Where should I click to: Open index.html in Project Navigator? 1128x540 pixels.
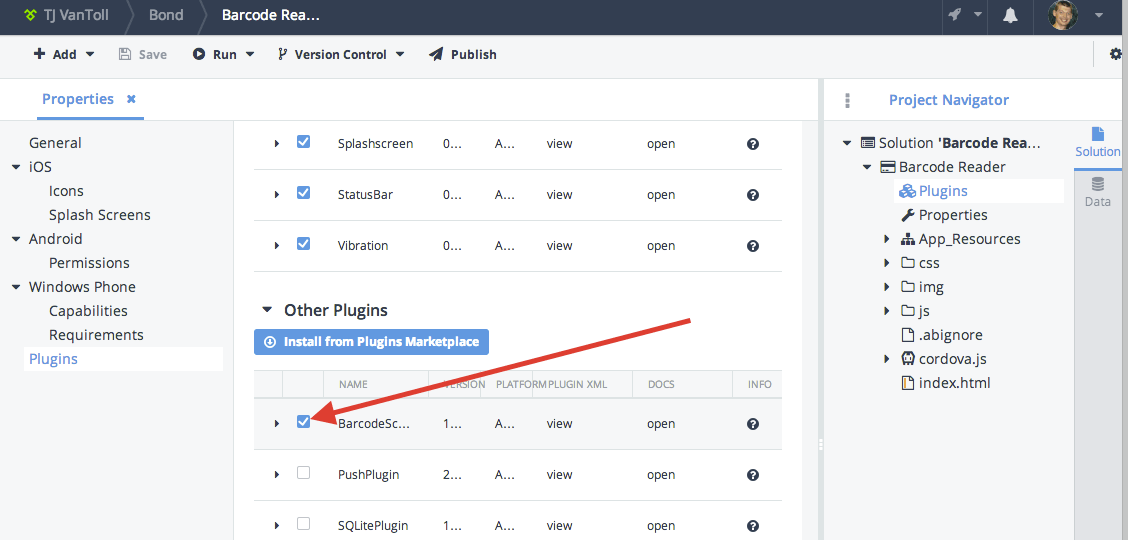[x=953, y=383]
